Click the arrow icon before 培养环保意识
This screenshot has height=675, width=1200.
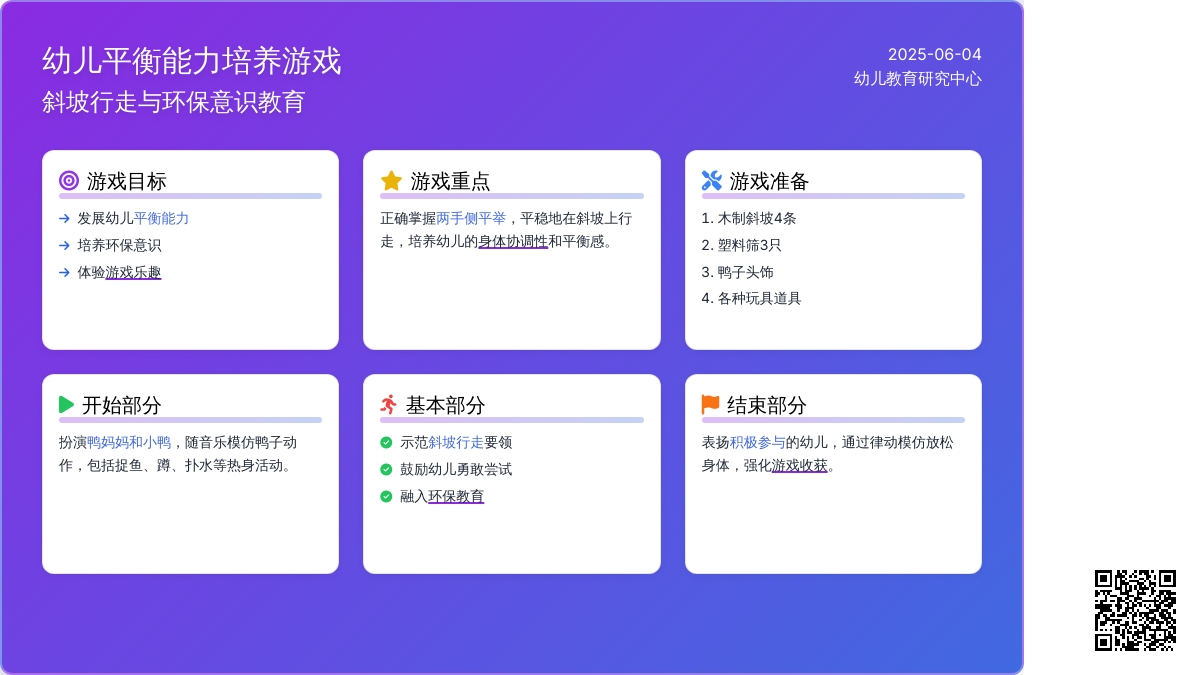(x=64, y=245)
